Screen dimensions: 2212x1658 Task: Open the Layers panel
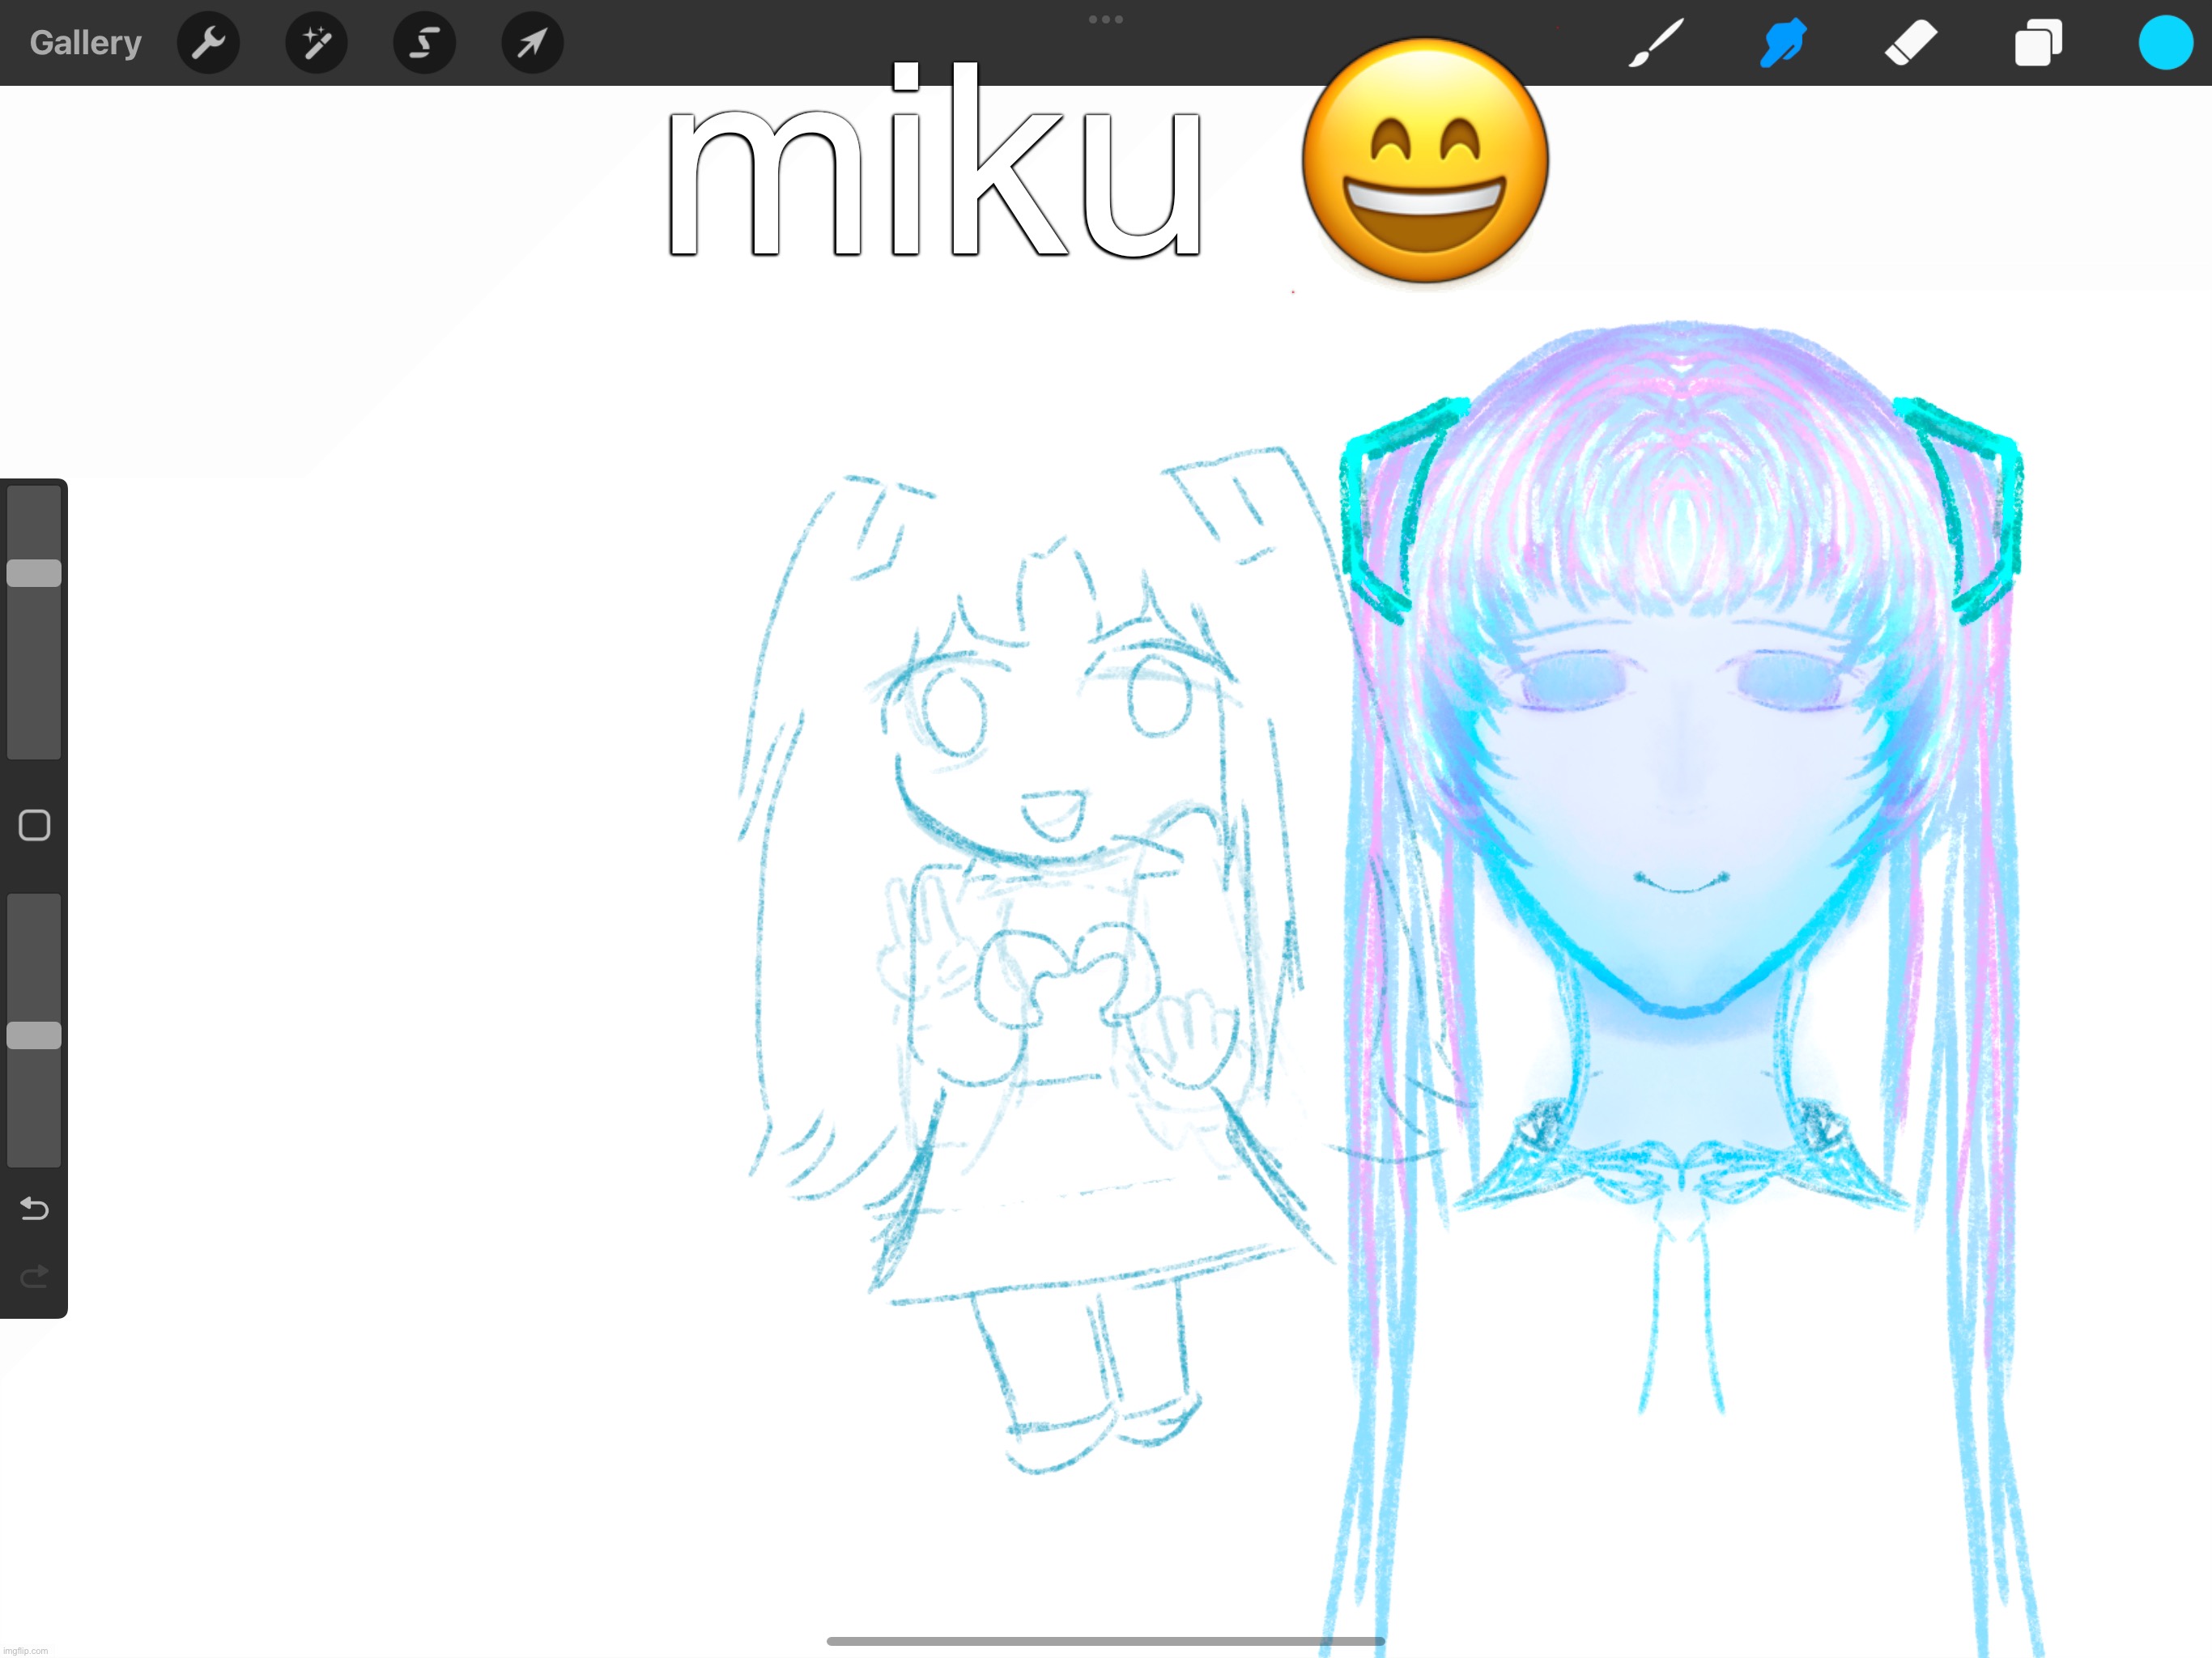coord(2038,43)
